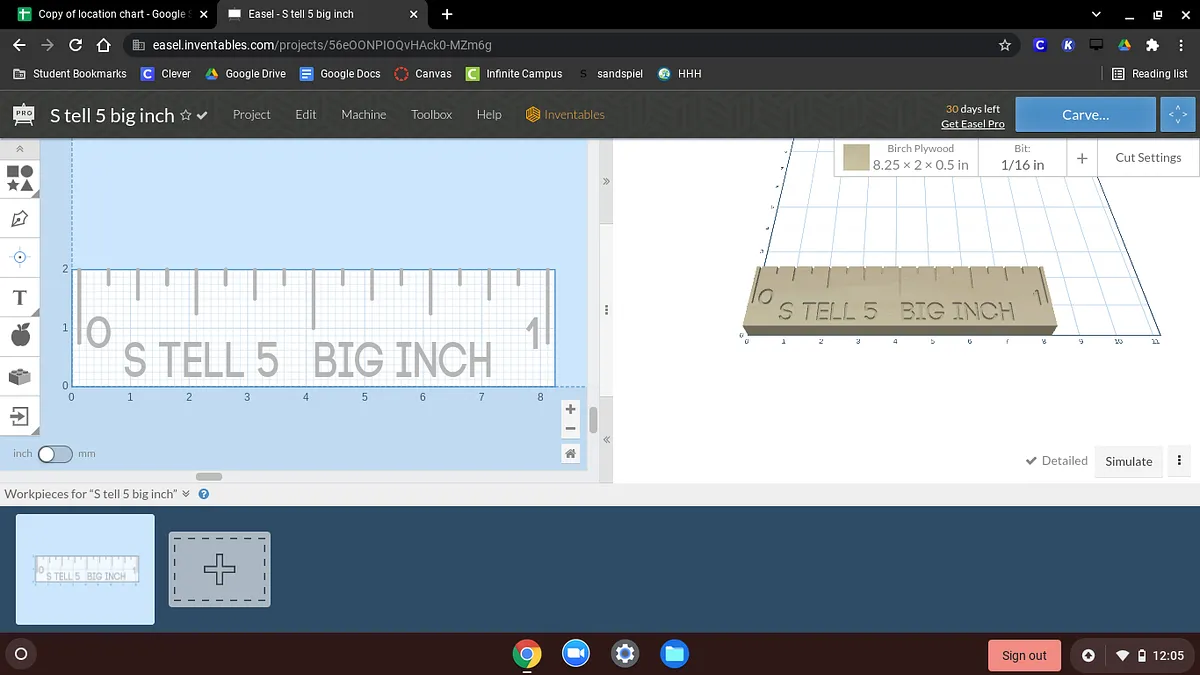This screenshot has height=675, width=1200.
Task: Open the Toolbox menu
Action: [x=431, y=115]
